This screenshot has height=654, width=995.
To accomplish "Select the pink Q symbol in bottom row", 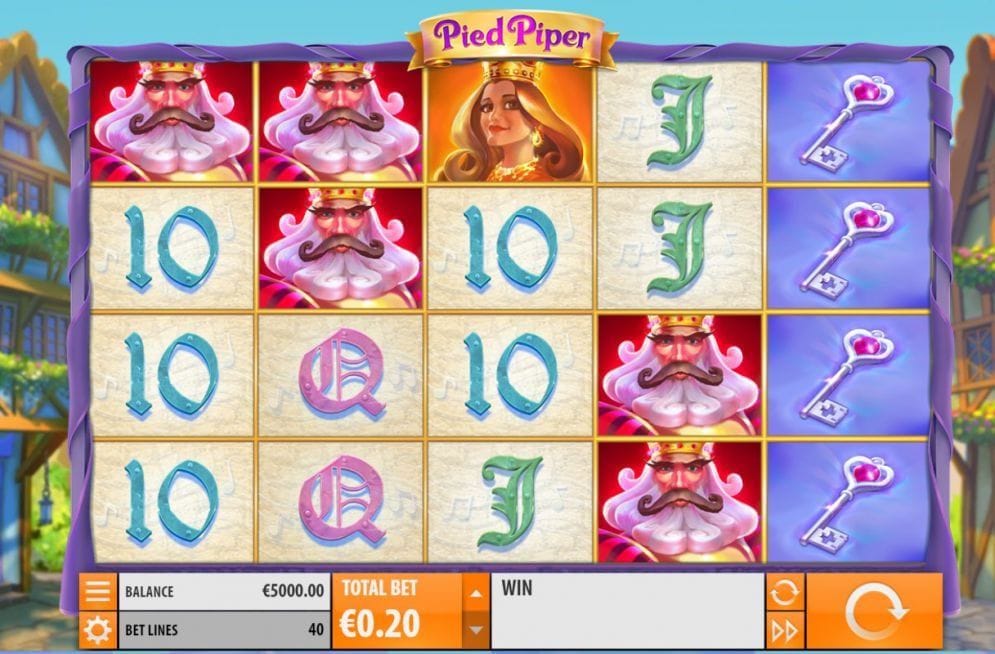I will [x=341, y=502].
